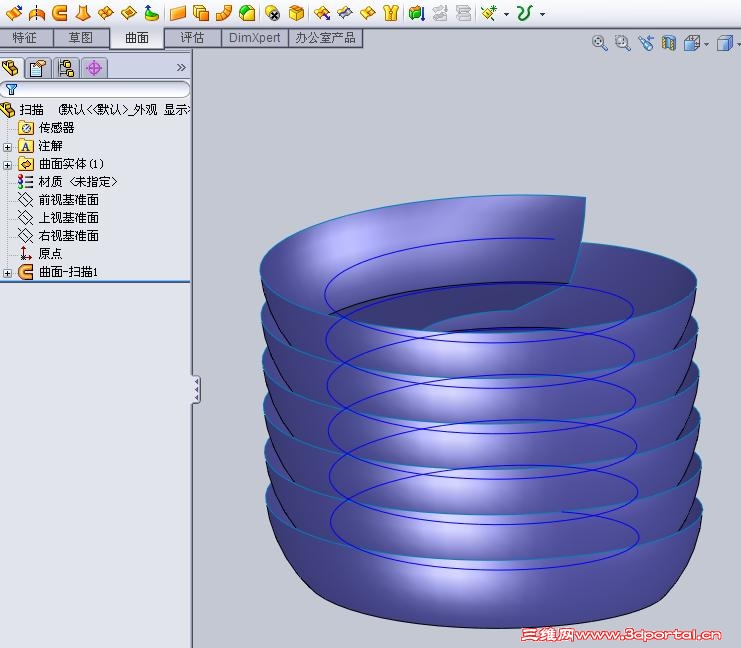
Task: Switch to the 评估 tab
Action: (192, 38)
